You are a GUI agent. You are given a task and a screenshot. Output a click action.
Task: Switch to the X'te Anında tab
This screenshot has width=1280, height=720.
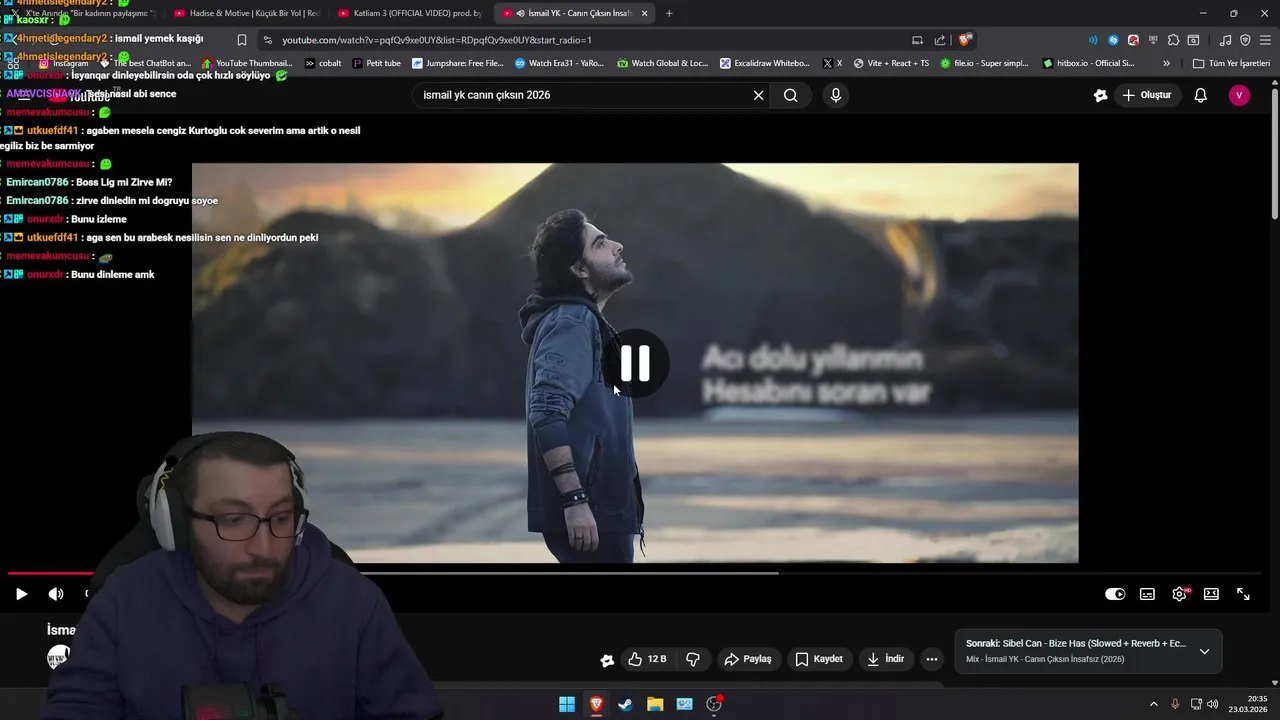(x=85, y=13)
